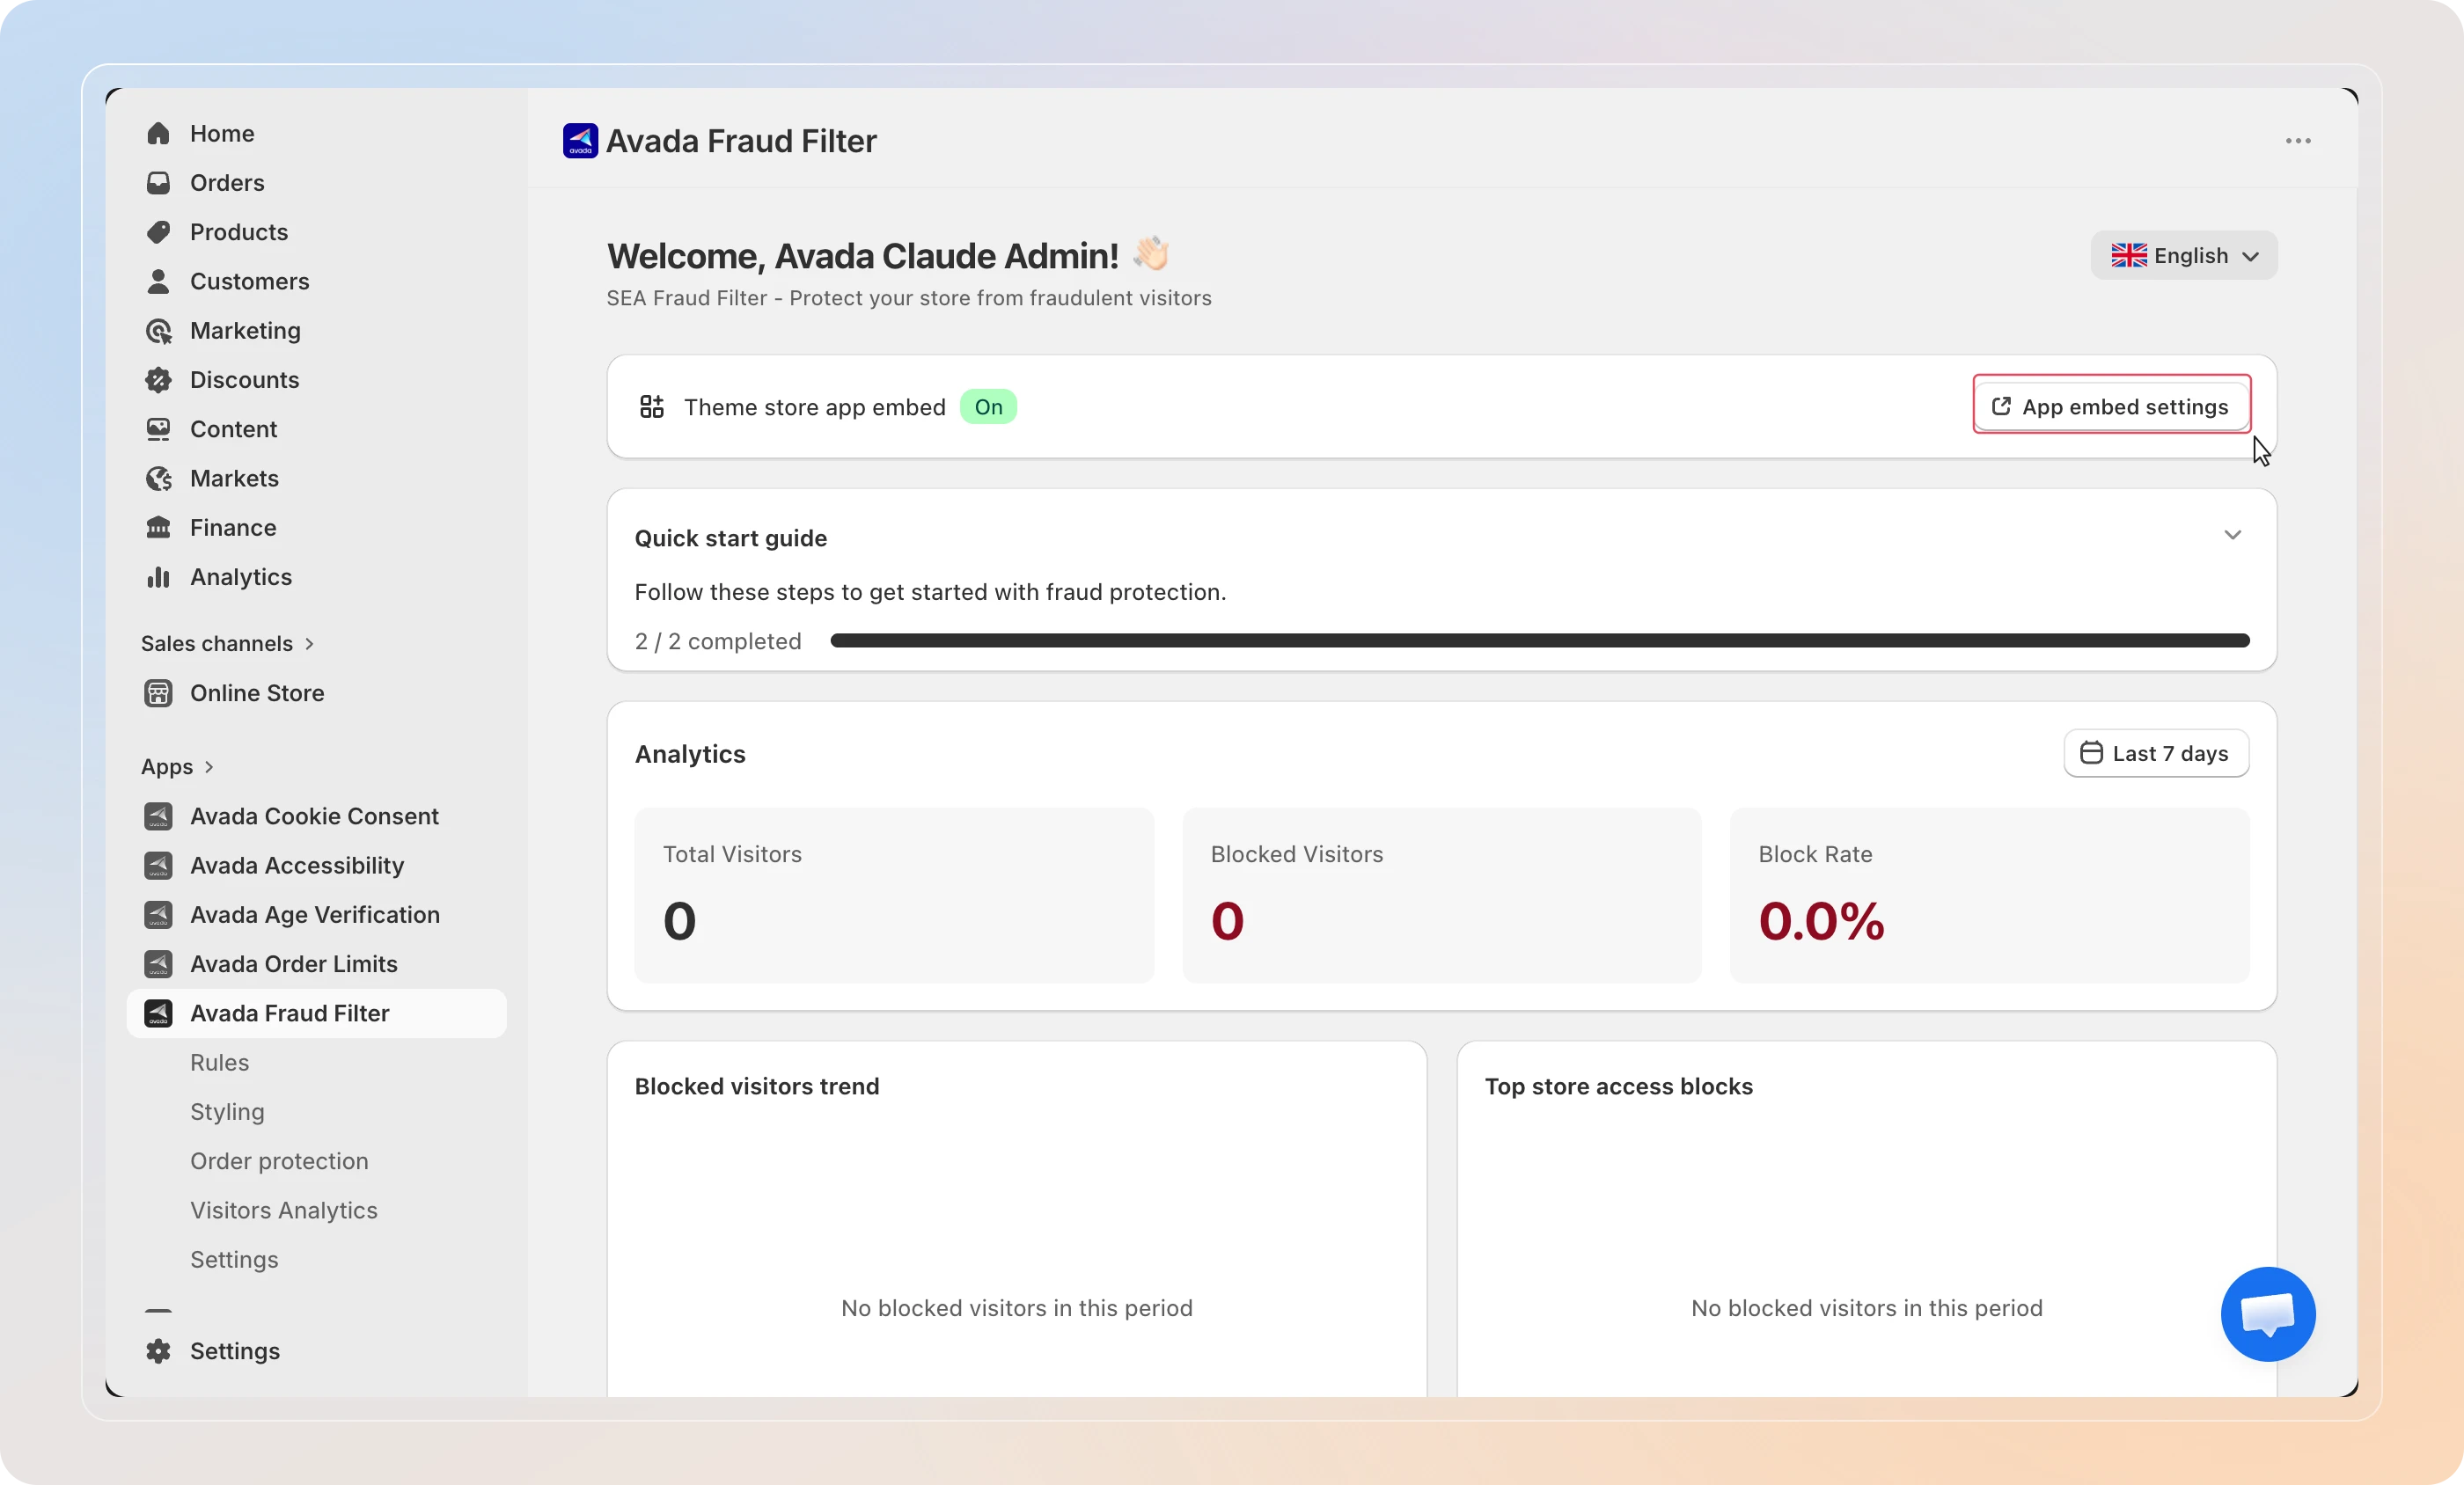2464x1485 pixels.
Task: Click the Avada Order Limits app icon
Action: 158,964
